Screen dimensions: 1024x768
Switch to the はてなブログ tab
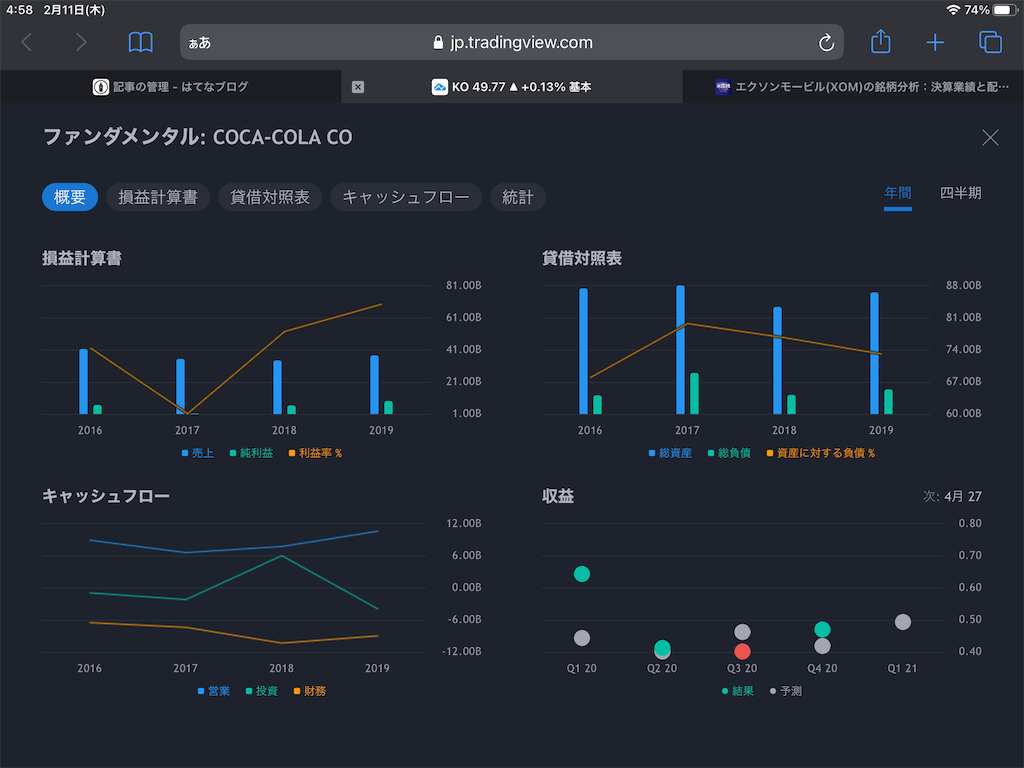coord(170,87)
